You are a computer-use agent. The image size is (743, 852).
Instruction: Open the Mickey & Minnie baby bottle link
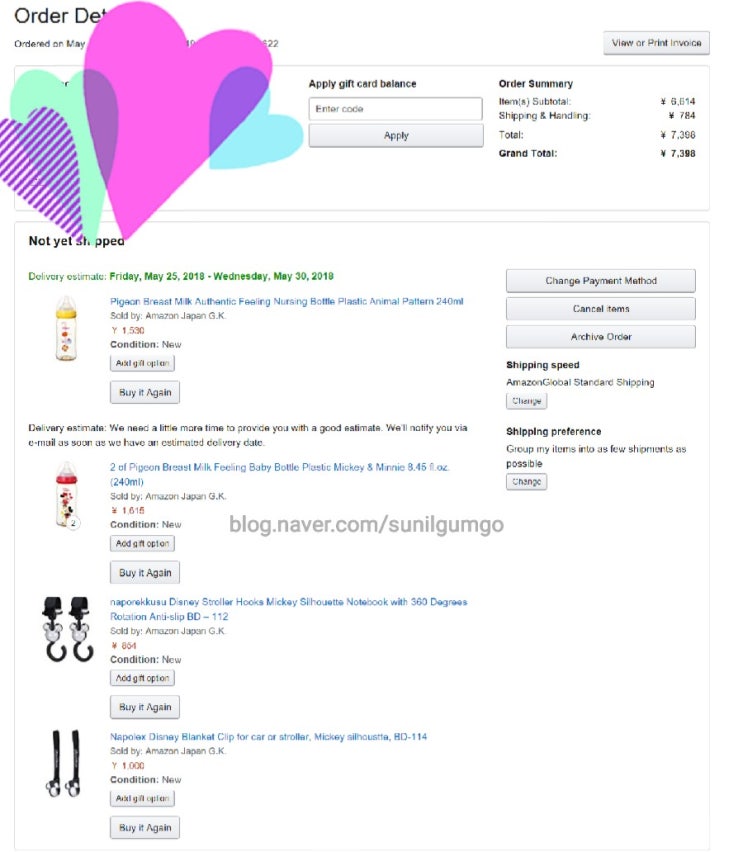279,474
